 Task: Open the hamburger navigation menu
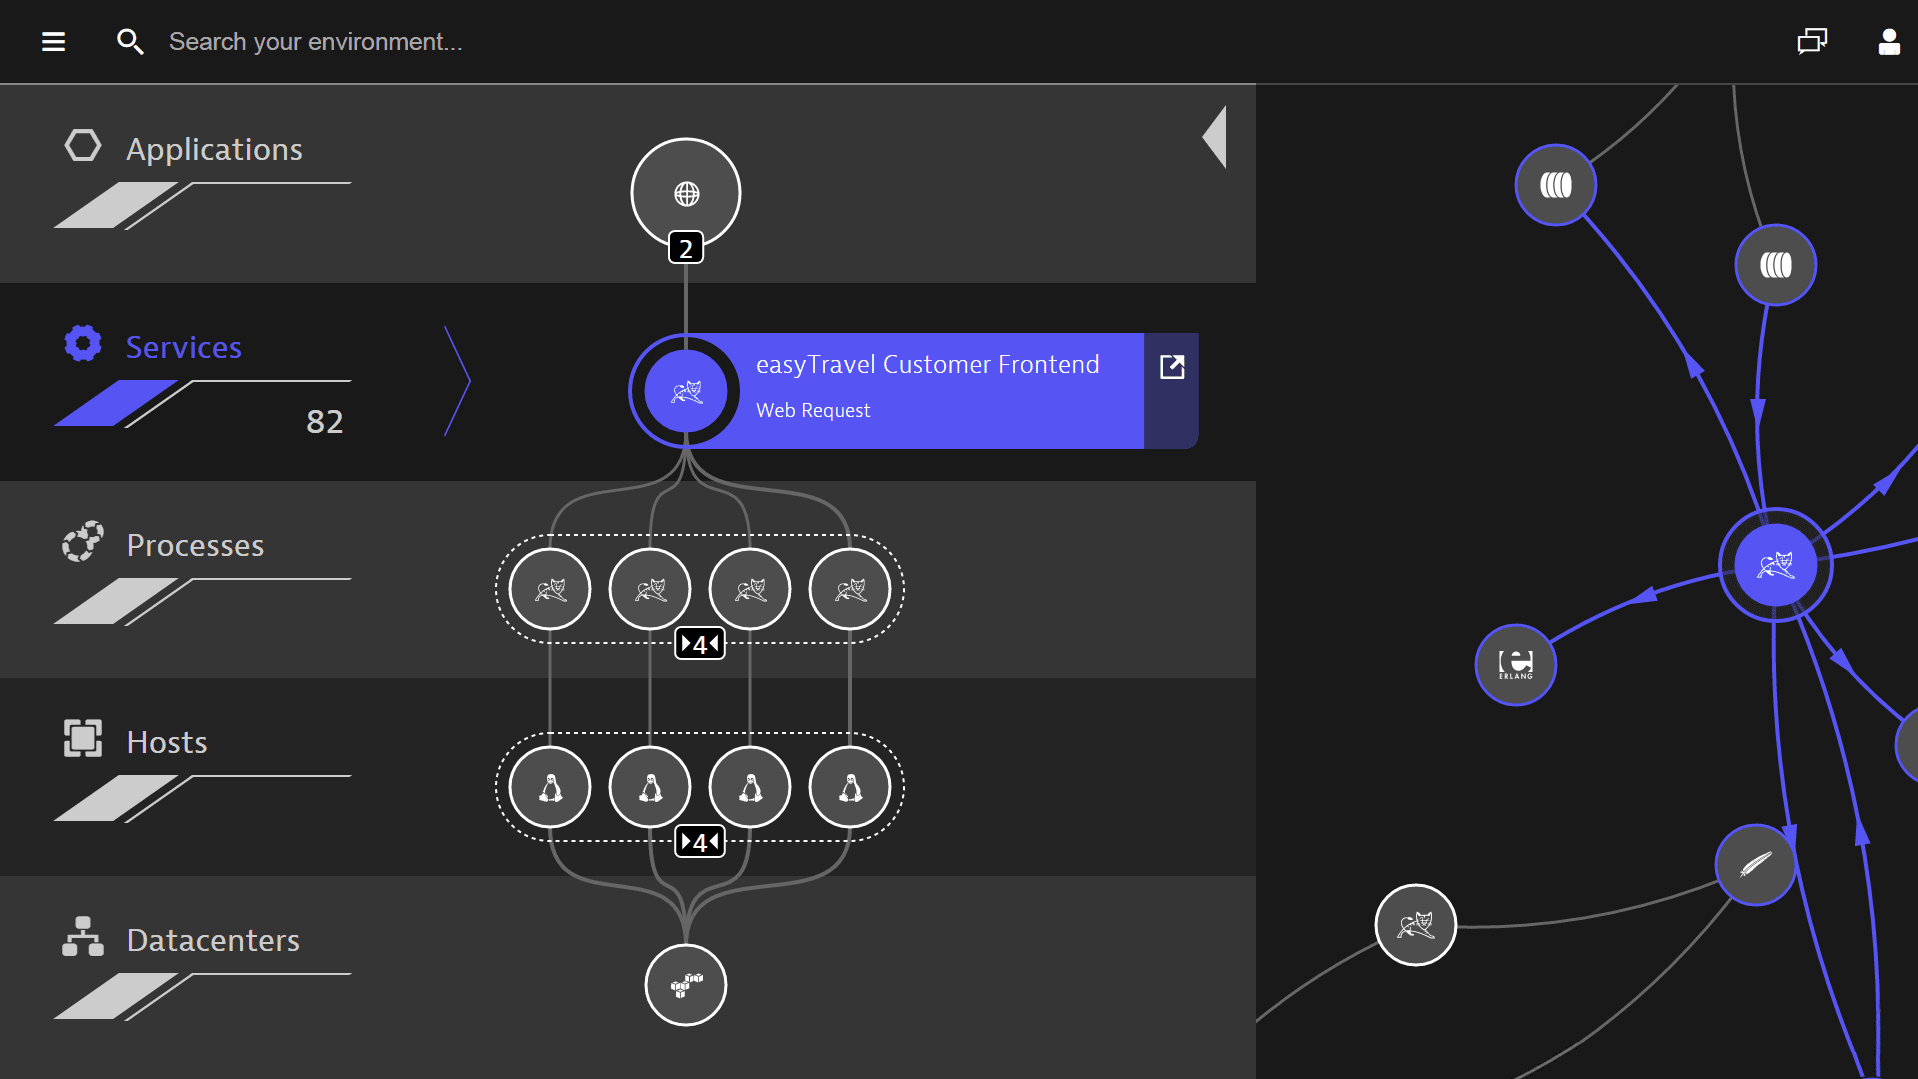click(x=52, y=41)
